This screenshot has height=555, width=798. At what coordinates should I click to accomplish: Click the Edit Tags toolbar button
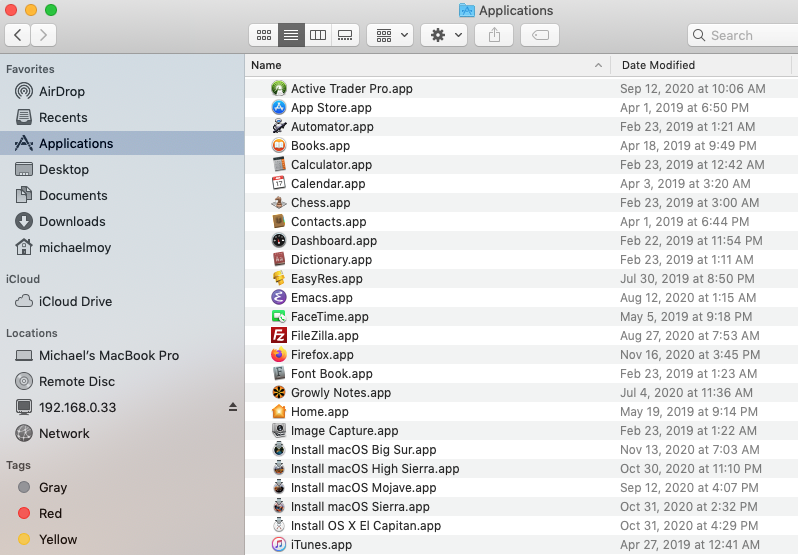point(540,35)
